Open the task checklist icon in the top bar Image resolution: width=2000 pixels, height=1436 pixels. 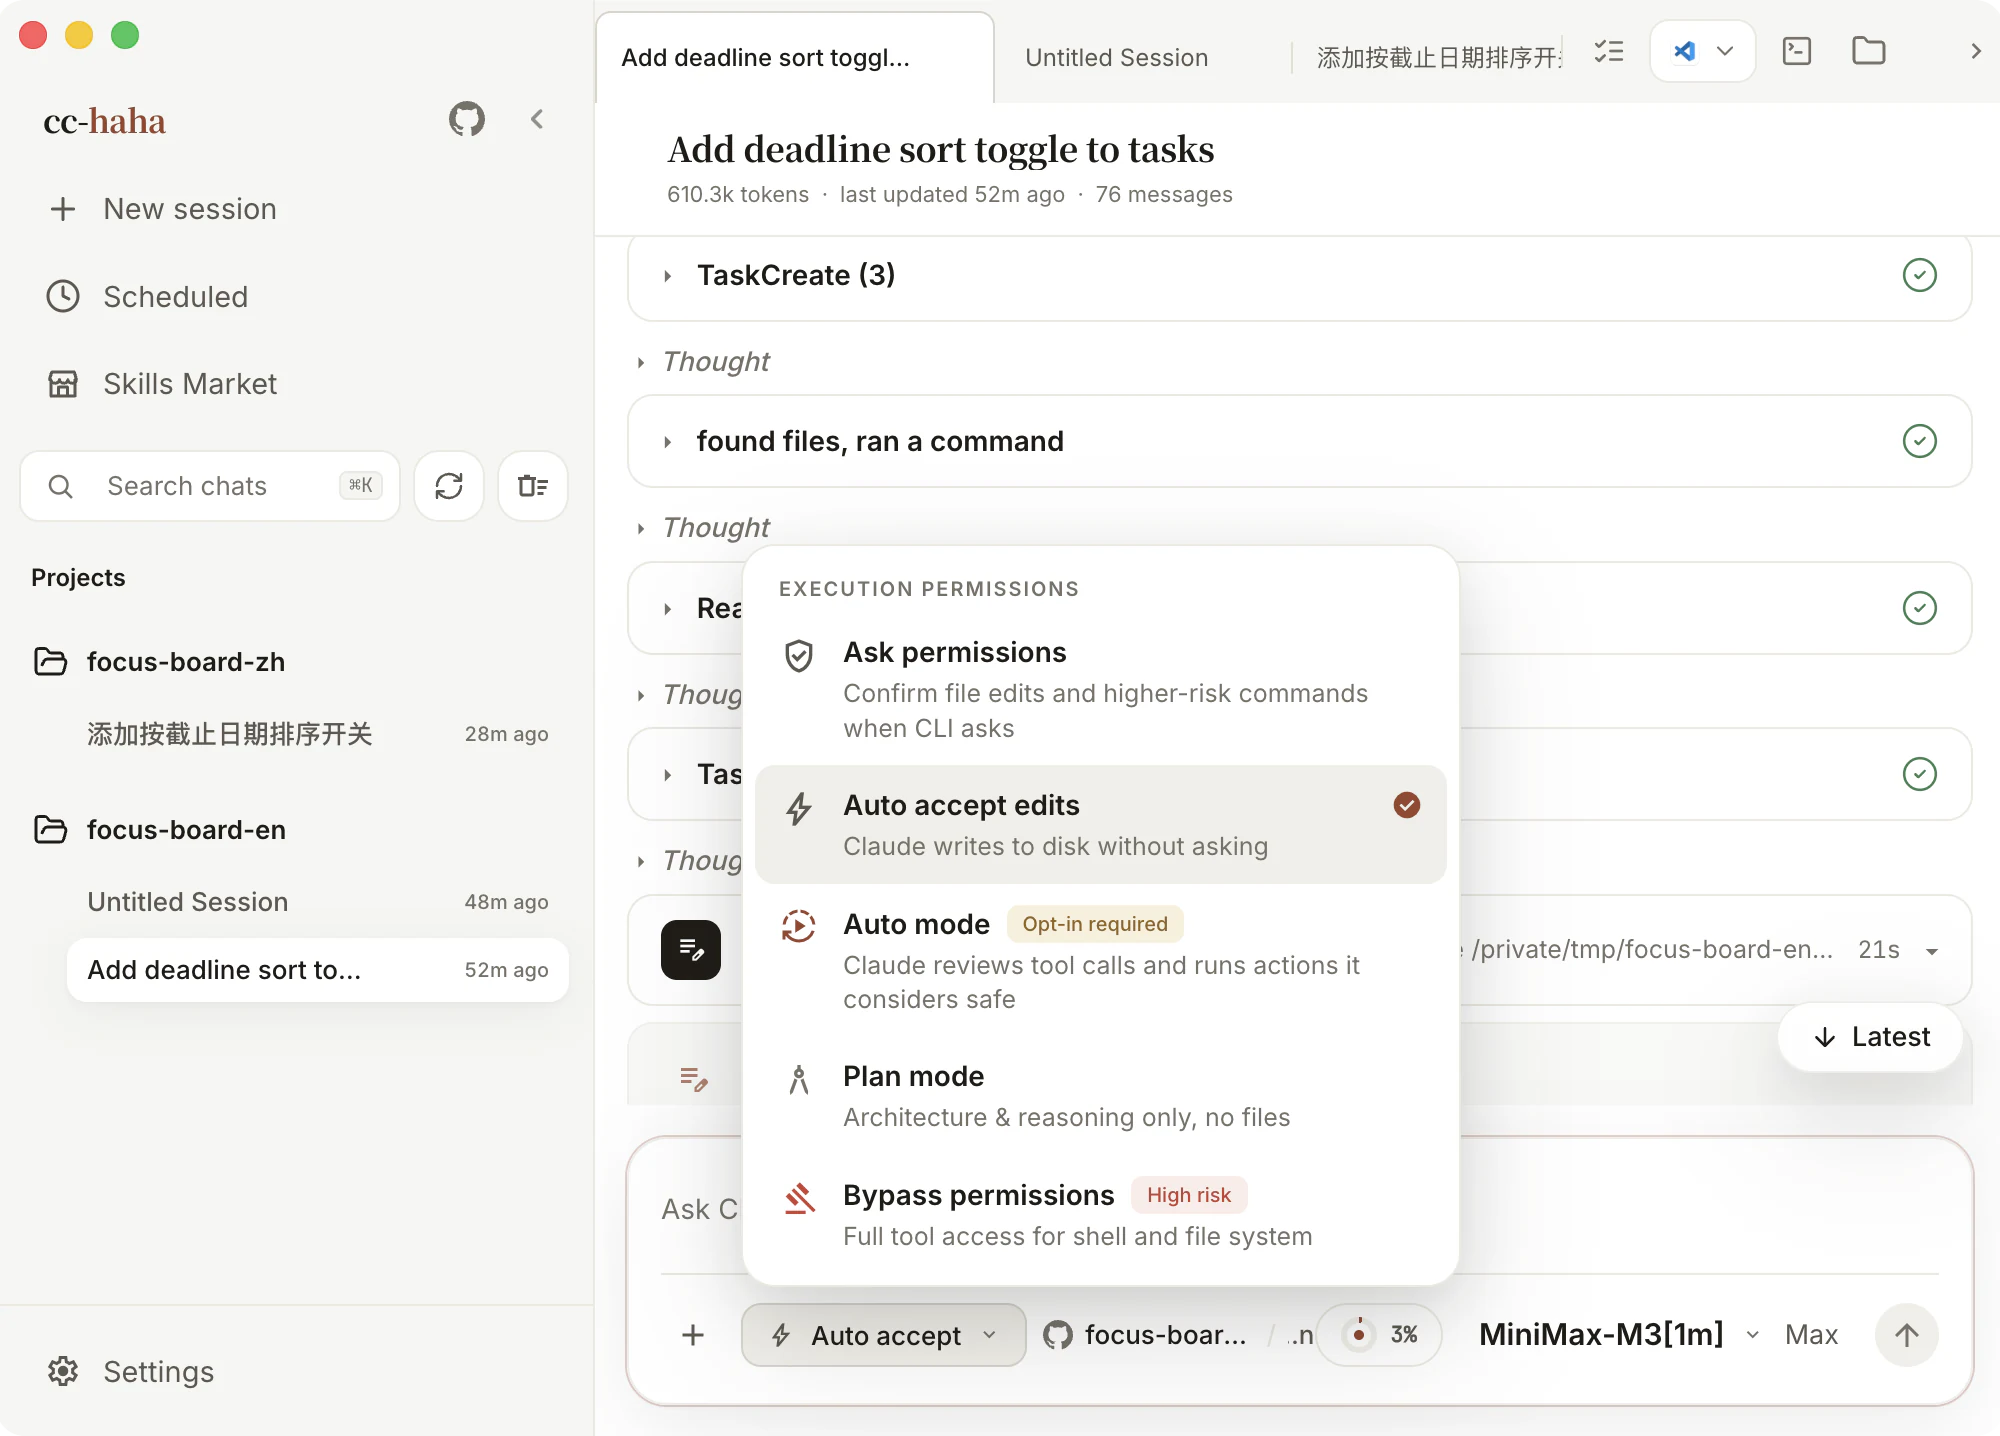[1609, 52]
